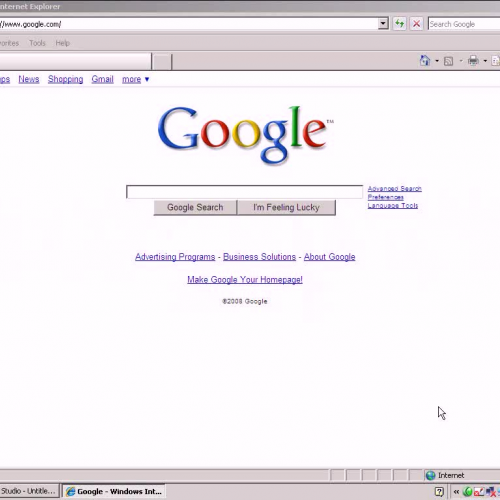Click the green round system tray icon
The height and width of the screenshot is (500, 500).
[468, 491]
